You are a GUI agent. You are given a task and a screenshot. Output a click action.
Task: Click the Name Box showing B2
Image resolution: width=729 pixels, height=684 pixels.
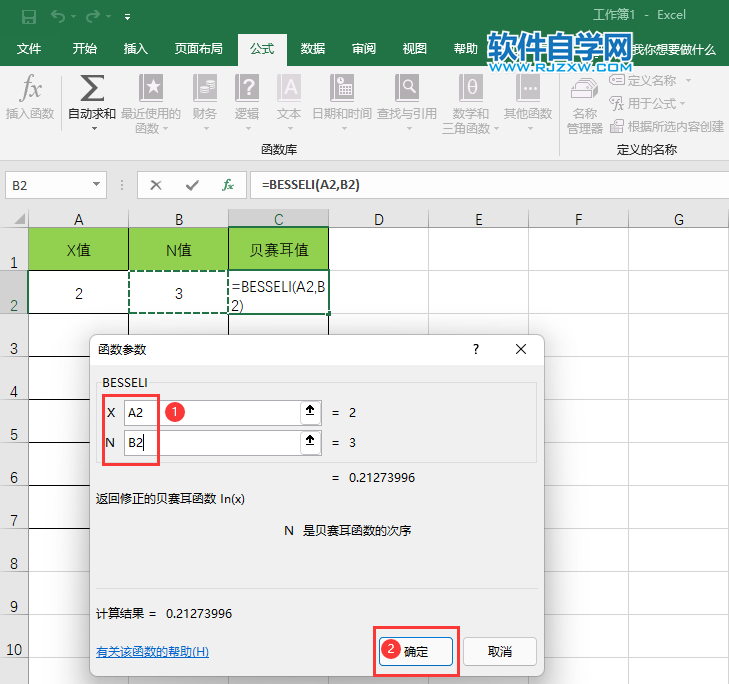click(47, 185)
